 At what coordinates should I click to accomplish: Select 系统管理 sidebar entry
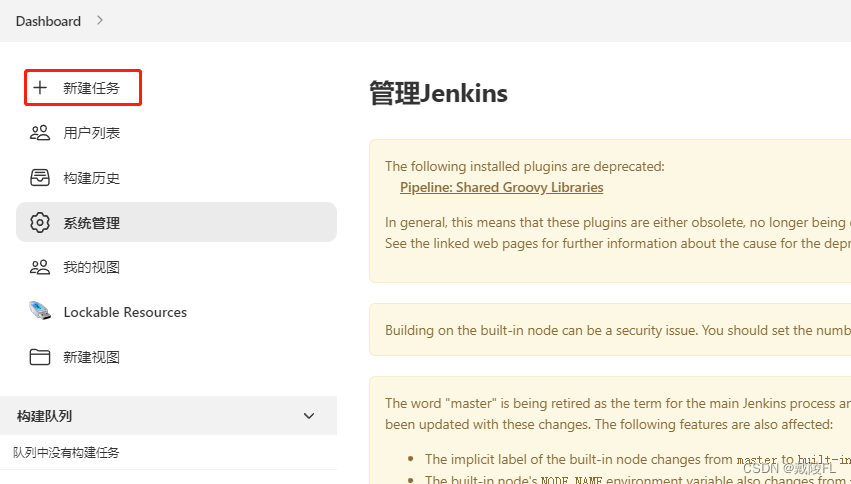coord(176,222)
